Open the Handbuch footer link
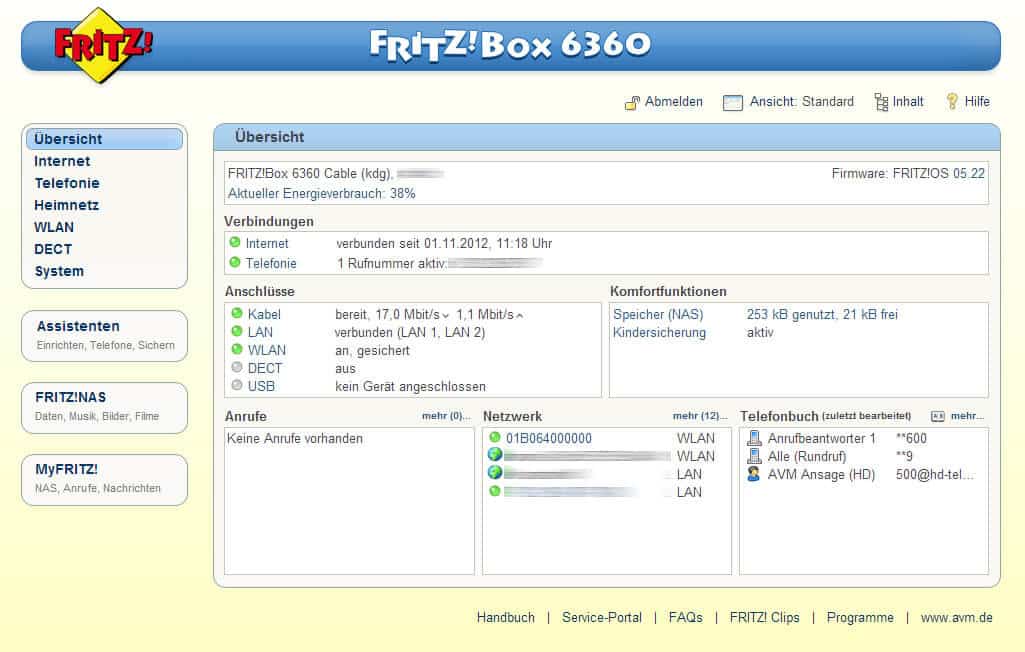 click(505, 617)
